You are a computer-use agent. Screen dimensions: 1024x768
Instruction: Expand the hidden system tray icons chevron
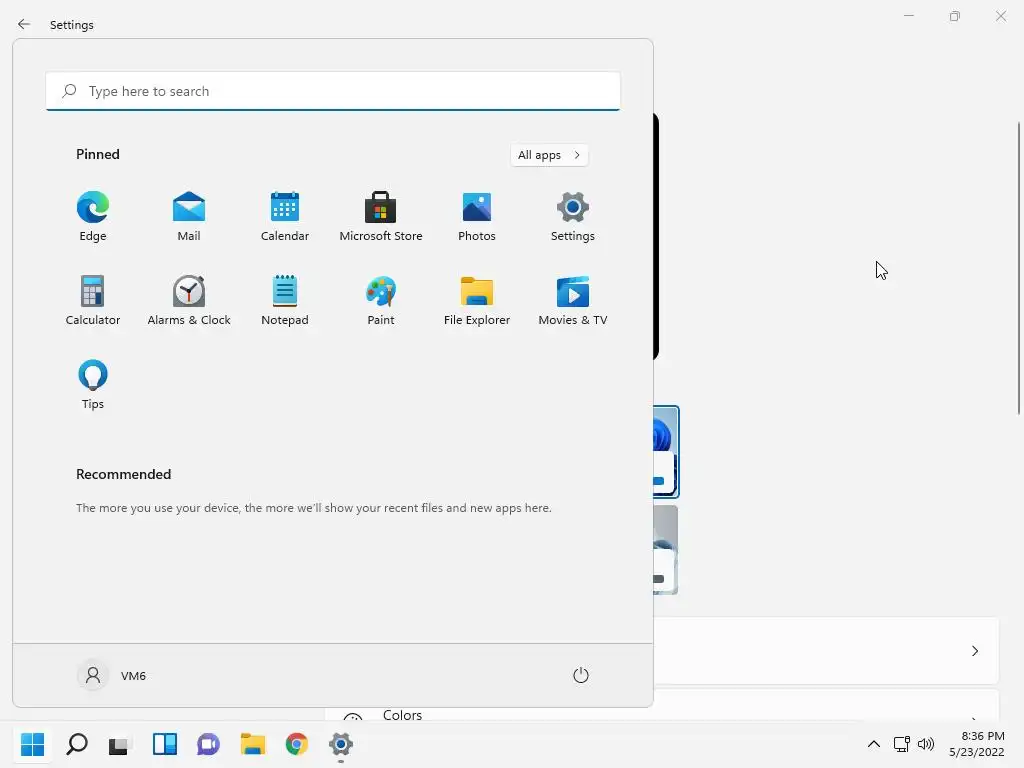[874, 744]
